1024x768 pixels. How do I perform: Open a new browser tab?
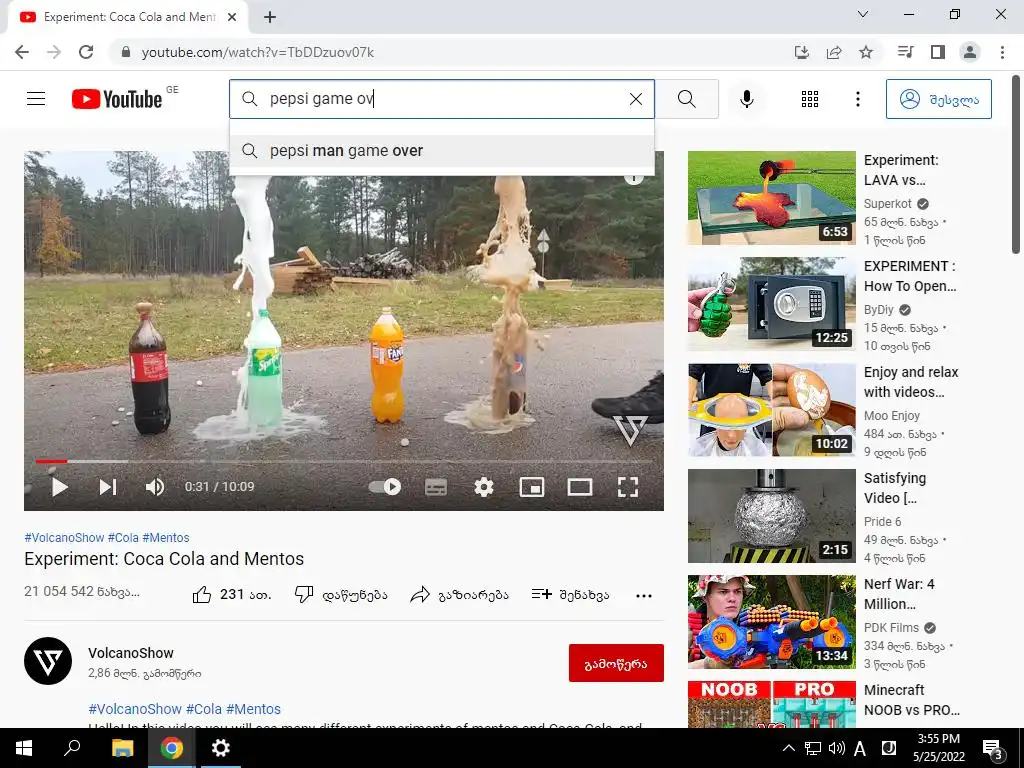(x=270, y=17)
